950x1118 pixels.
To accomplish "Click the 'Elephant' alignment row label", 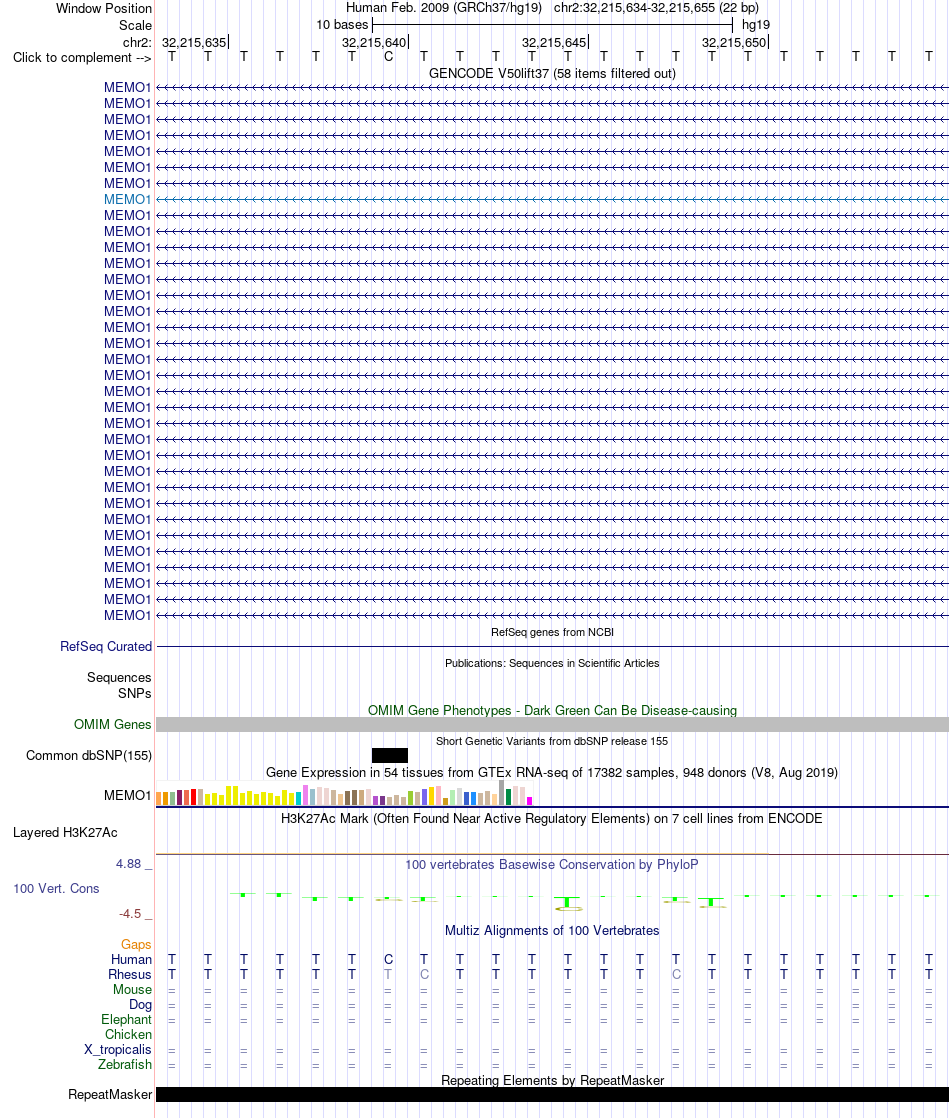I will tap(126, 1020).
